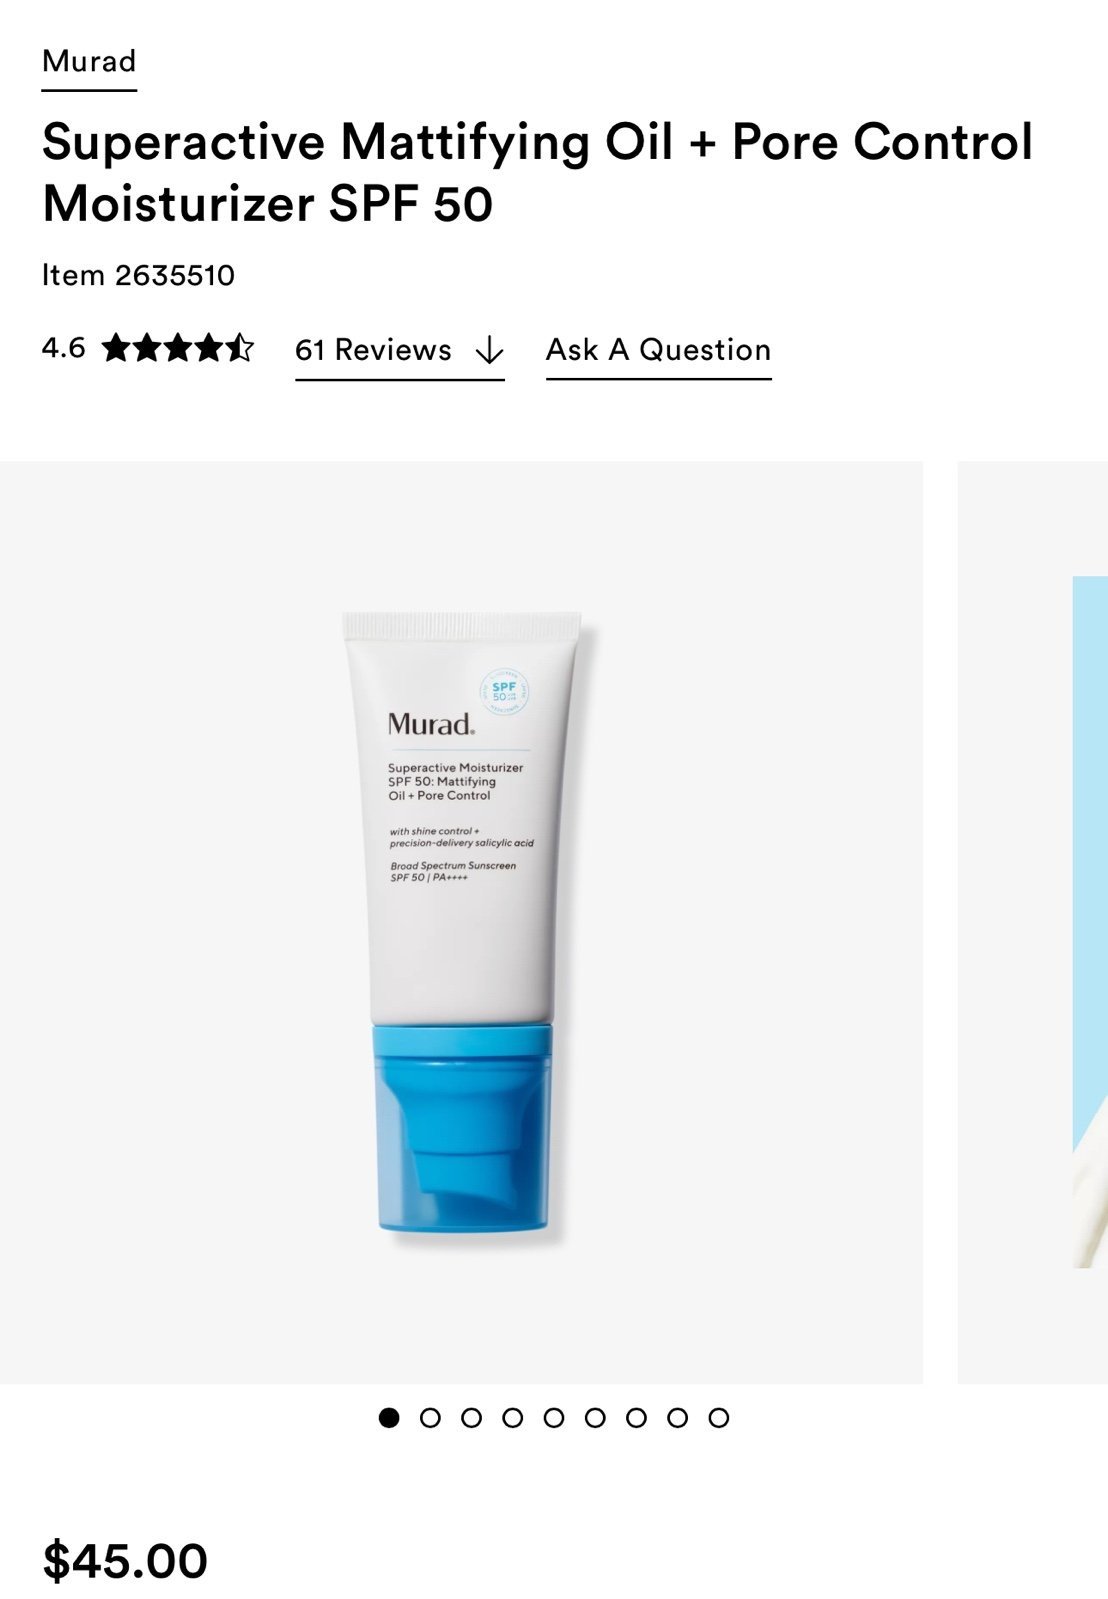
Task: Click the 61 Reviews link
Action: click(399, 350)
